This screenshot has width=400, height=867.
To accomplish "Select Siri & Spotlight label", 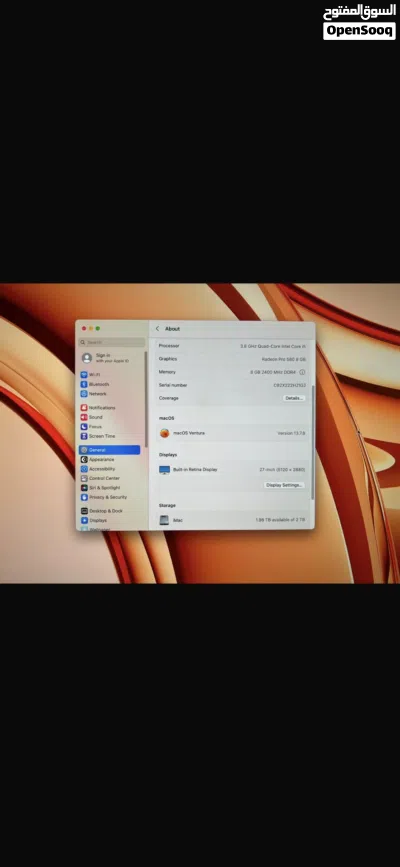I will (105, 488).
